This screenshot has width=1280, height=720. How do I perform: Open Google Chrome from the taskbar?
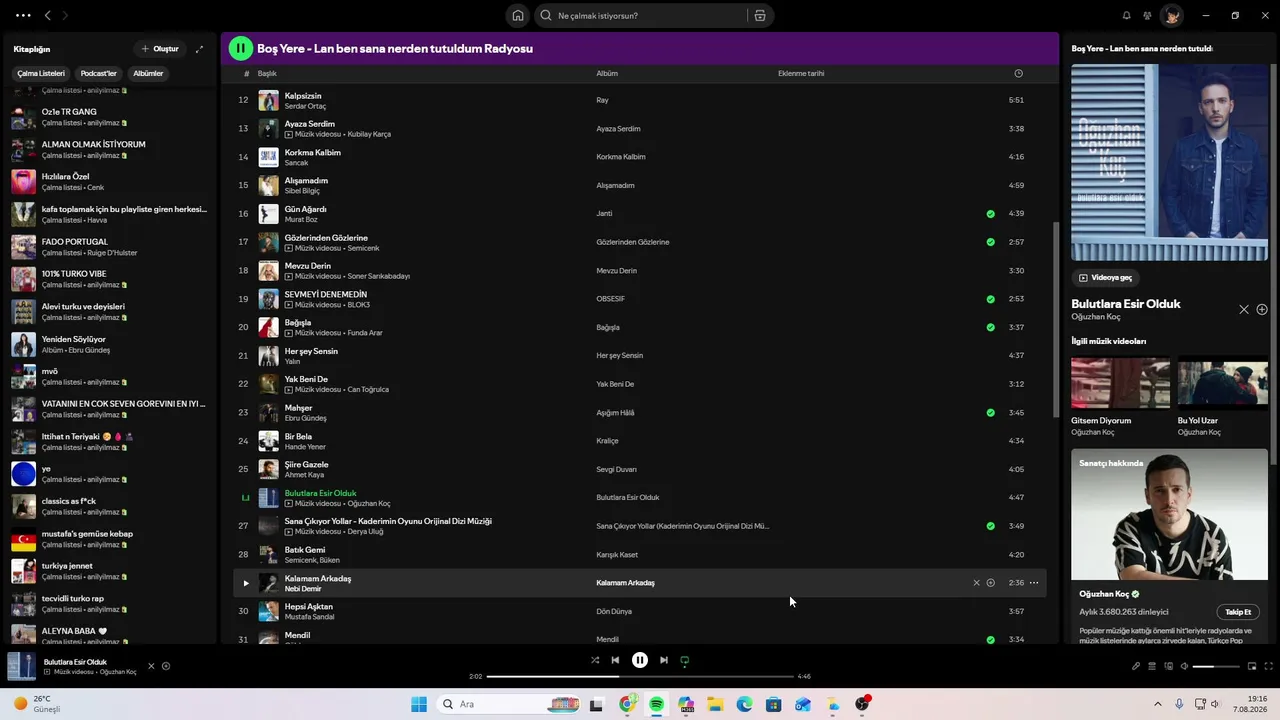[626, 704]
